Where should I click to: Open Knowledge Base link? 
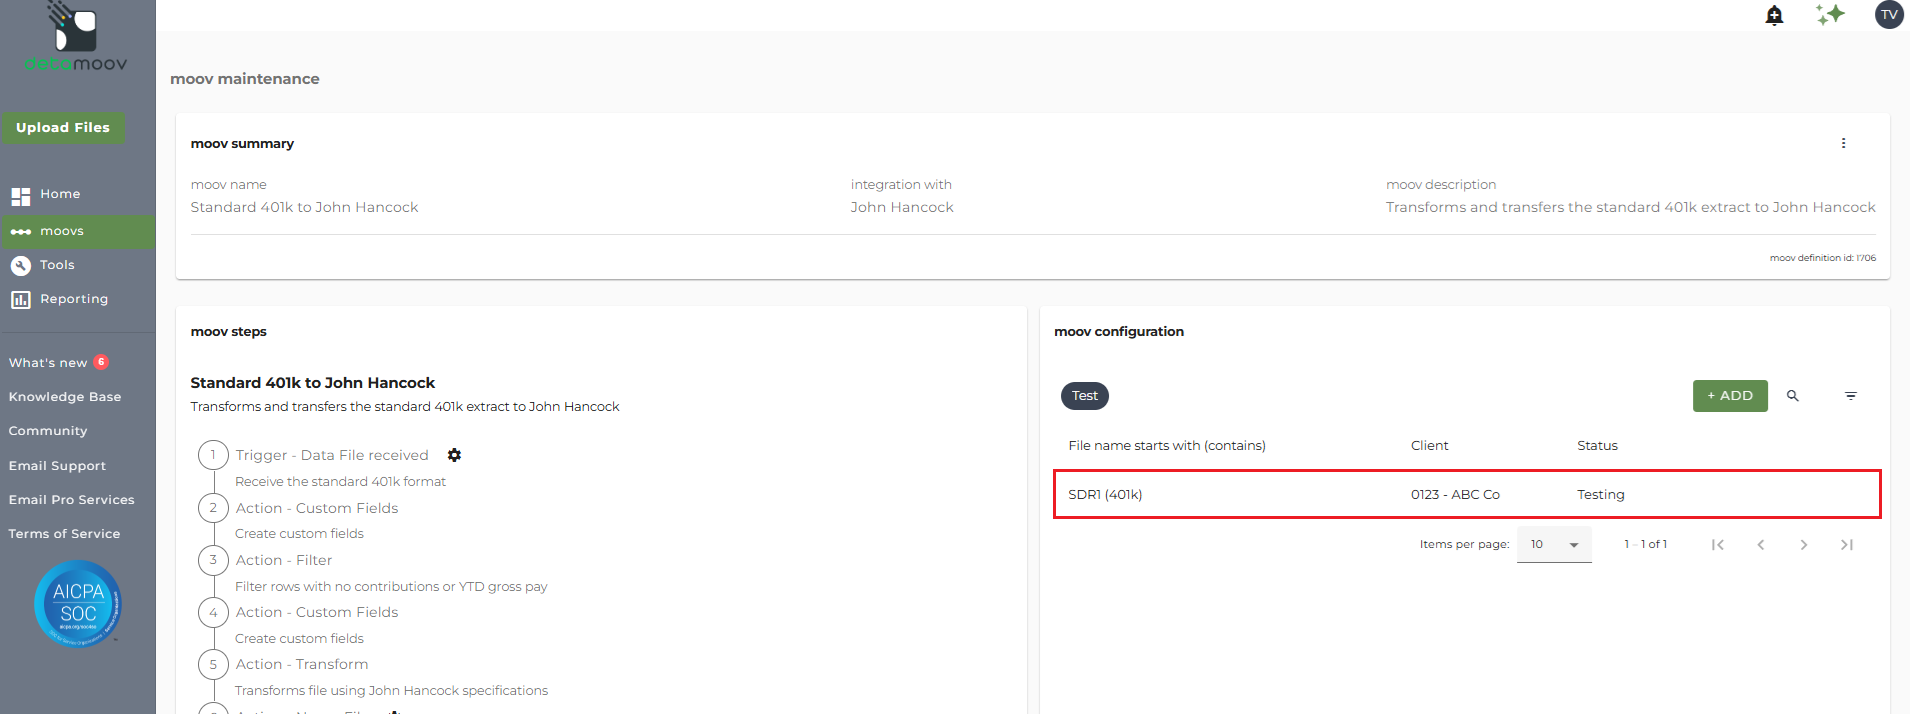(x=65, y=397)
